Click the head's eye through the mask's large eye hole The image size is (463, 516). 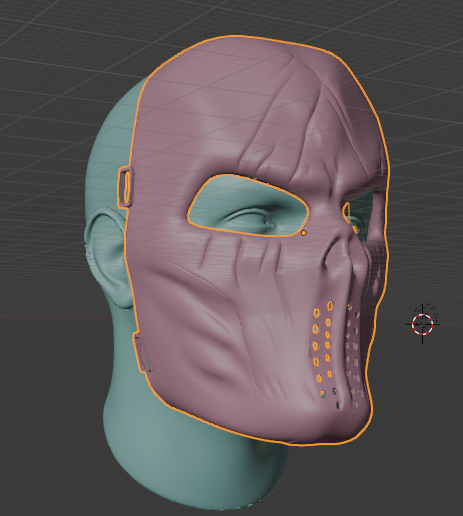[x=249, y=218]
